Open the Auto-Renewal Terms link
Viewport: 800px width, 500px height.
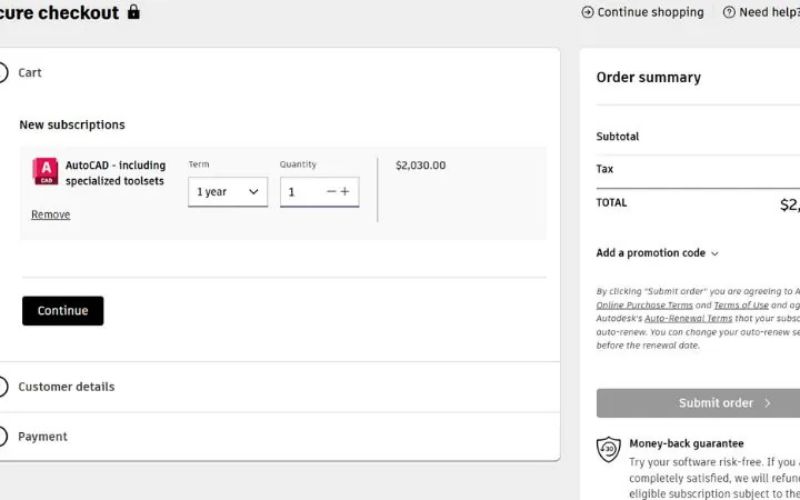(688, 318)
